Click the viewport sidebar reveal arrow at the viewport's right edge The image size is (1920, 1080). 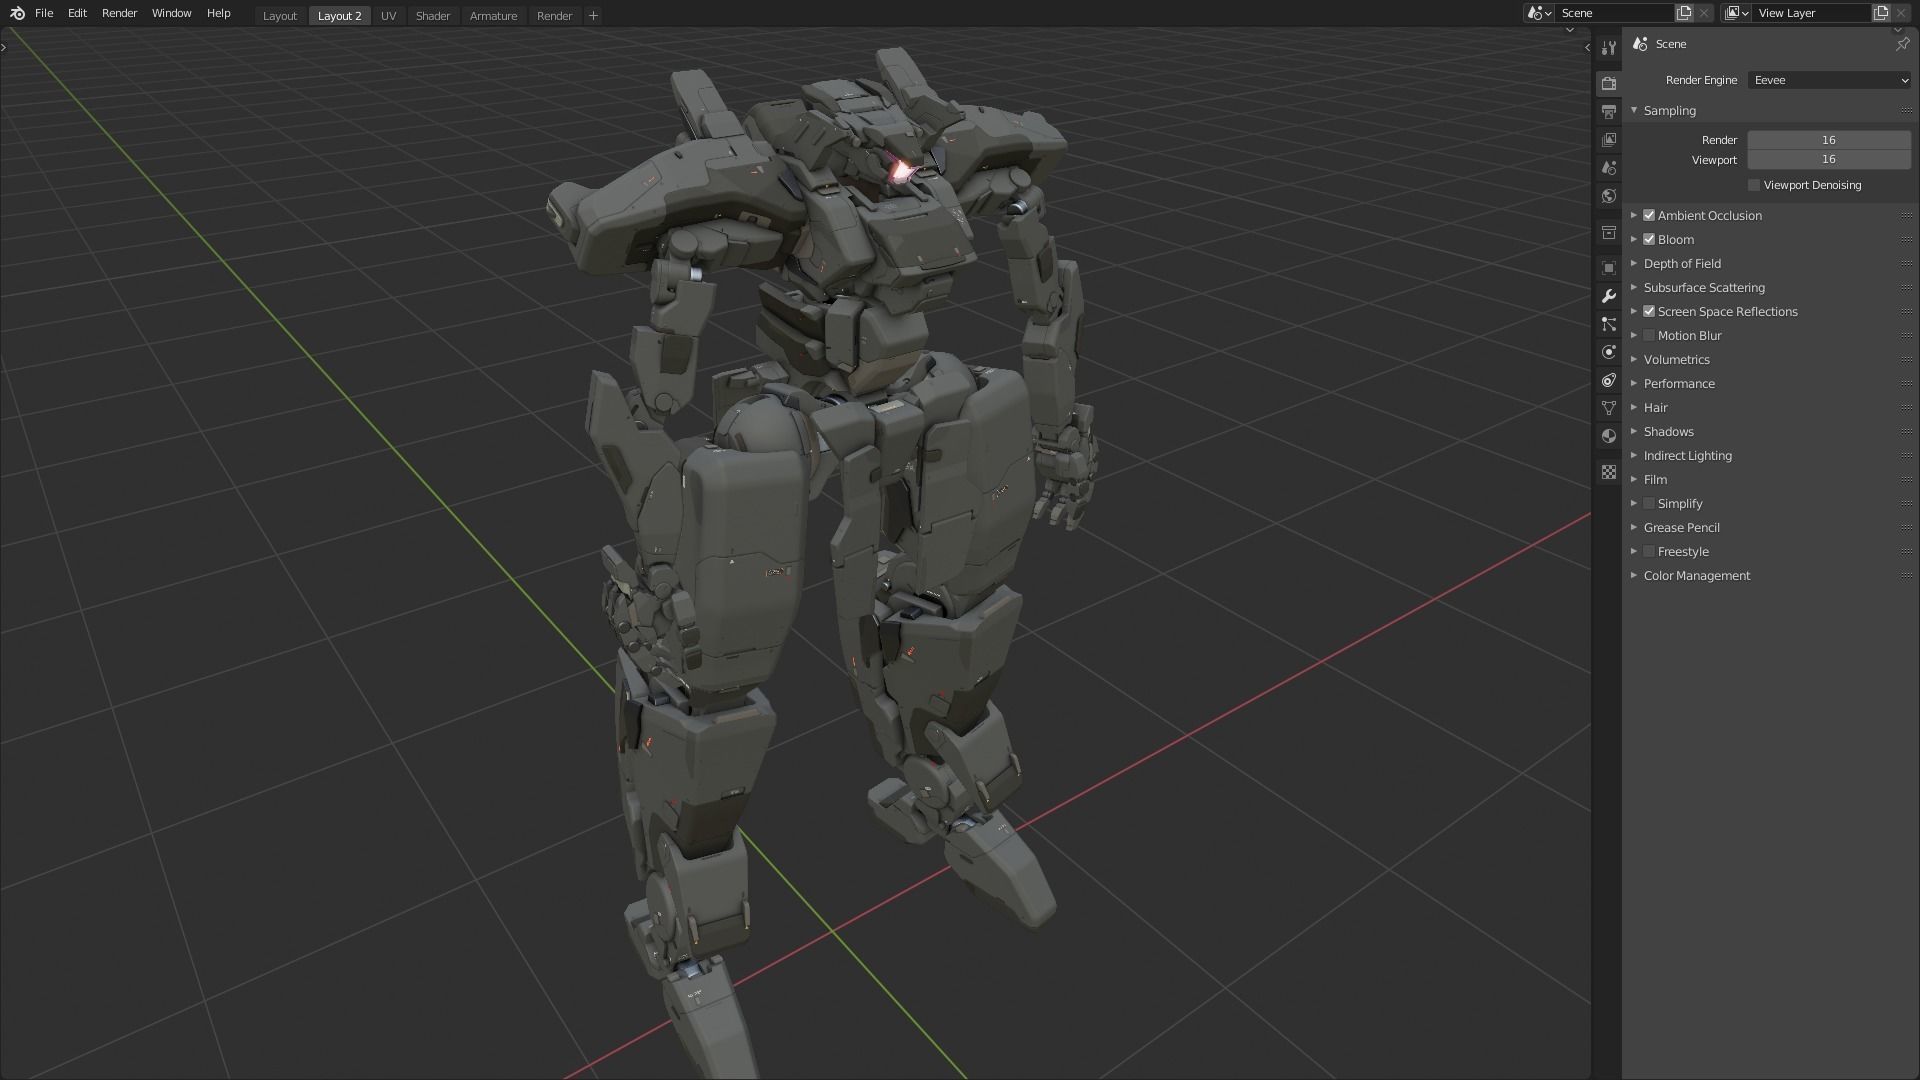point(1587,48)
